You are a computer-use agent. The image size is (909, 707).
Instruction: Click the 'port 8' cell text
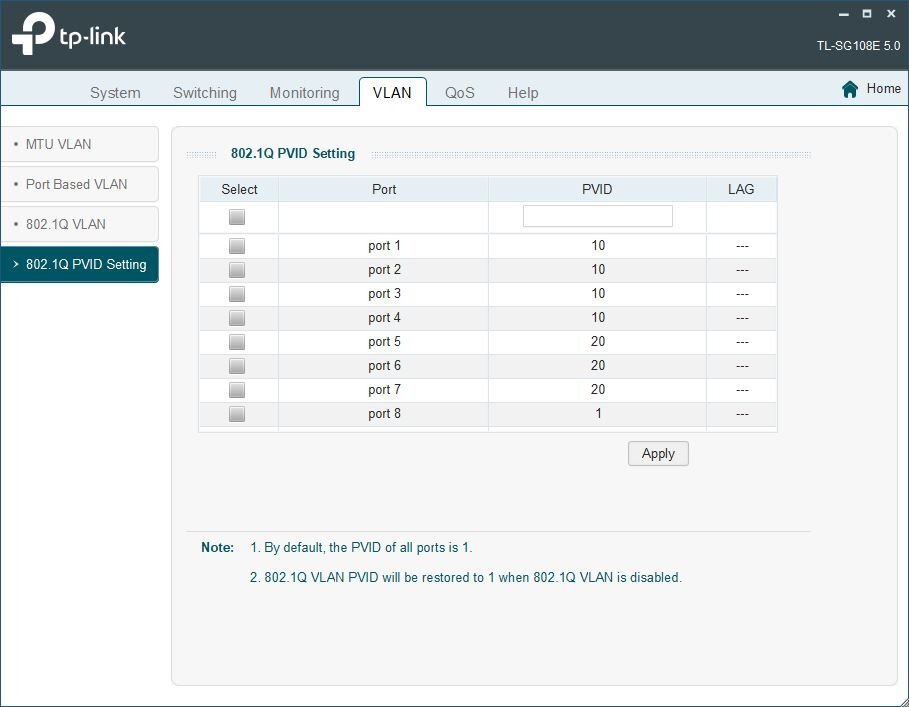(384, 414)
